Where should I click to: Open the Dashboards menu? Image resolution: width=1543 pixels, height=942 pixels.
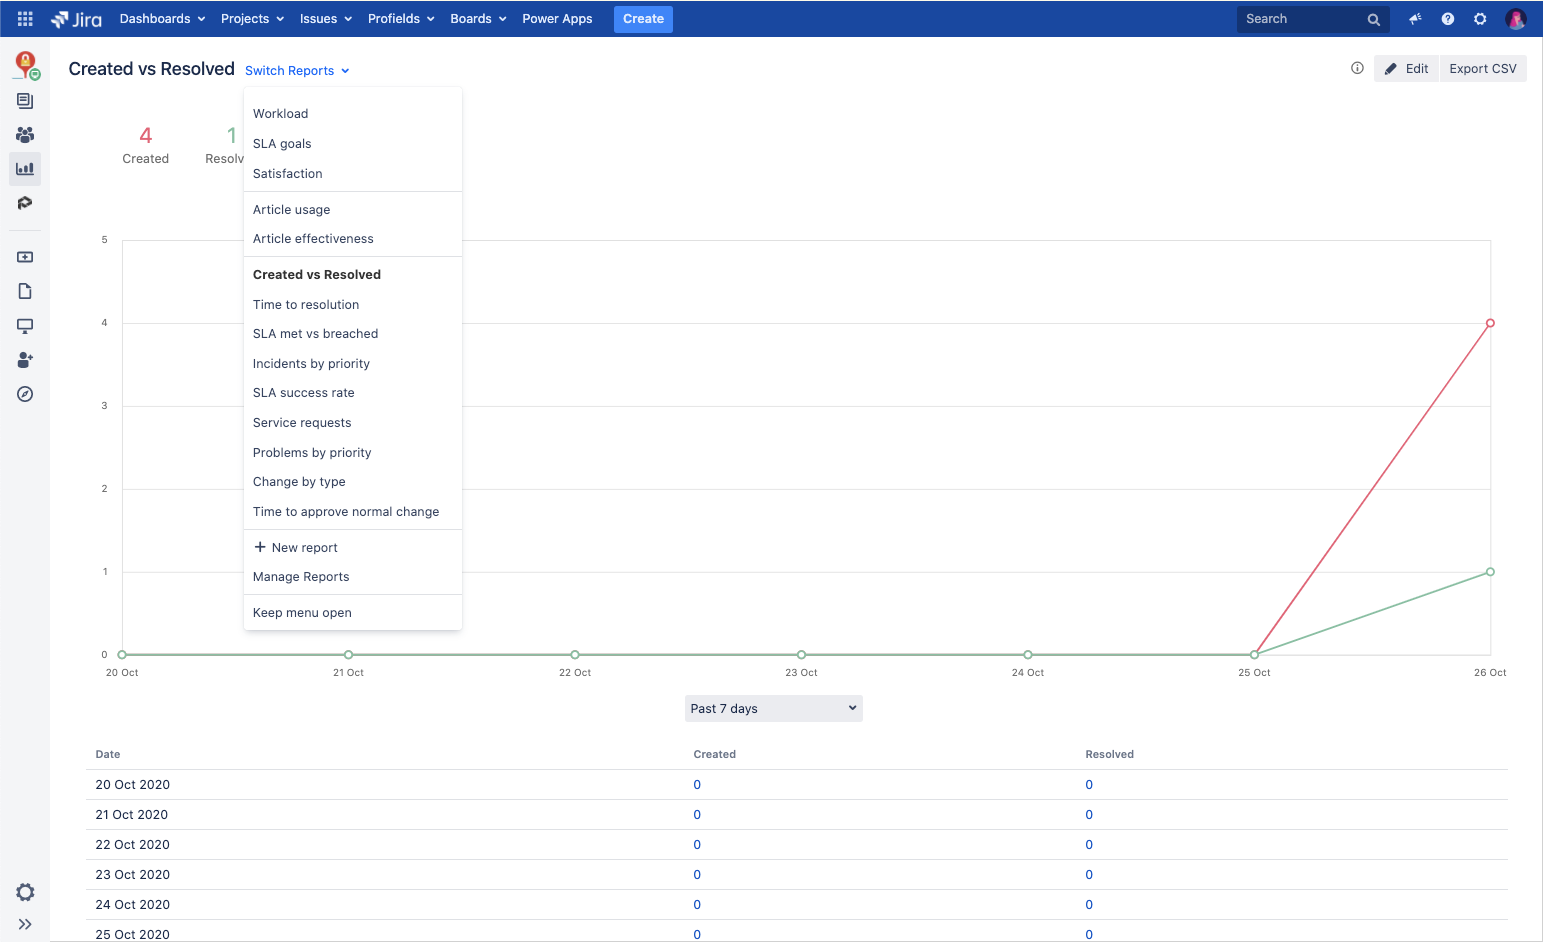pos(161,18)
